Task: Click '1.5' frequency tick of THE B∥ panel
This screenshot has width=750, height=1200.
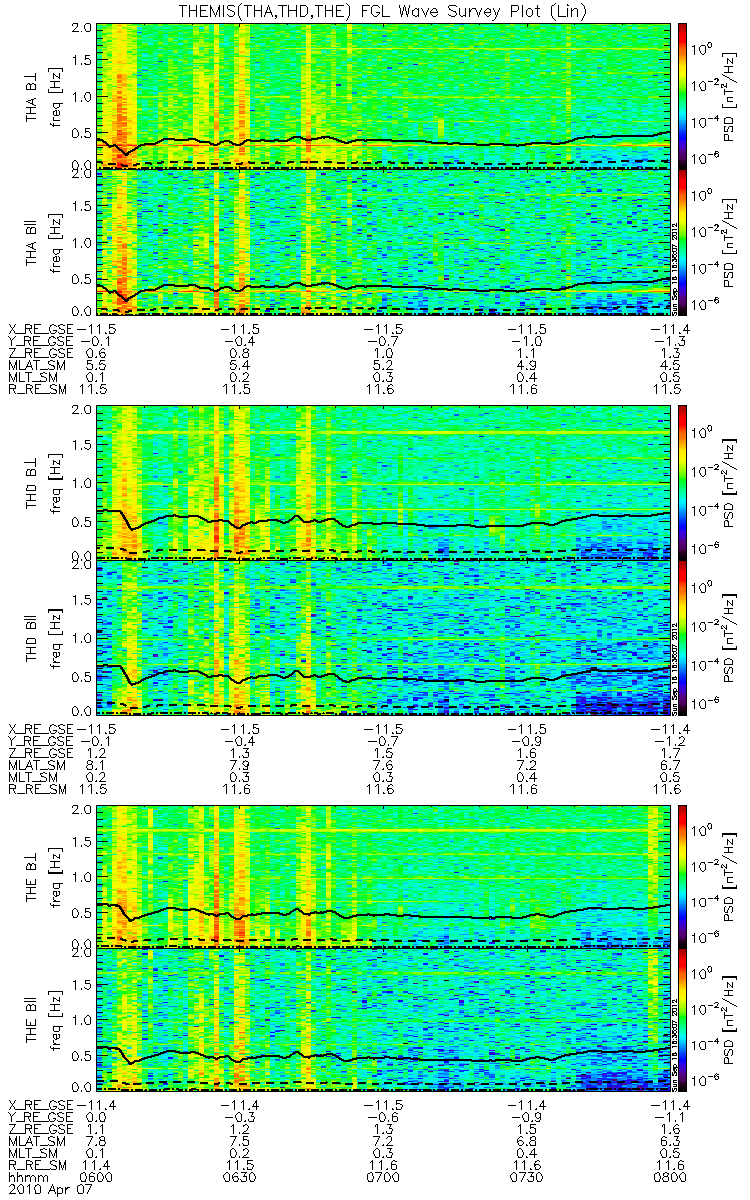Action: point(82,987)
